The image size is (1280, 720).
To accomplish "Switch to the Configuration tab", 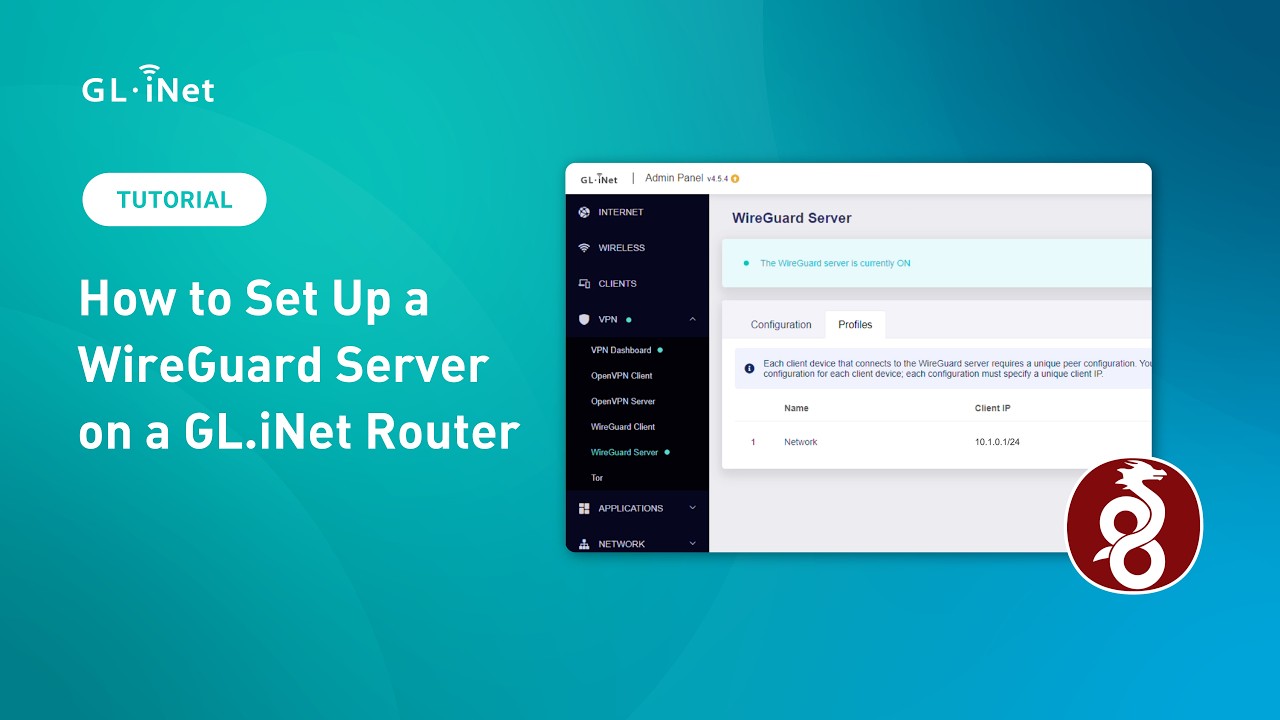I will pyautogui.click(x=781, y=324).
